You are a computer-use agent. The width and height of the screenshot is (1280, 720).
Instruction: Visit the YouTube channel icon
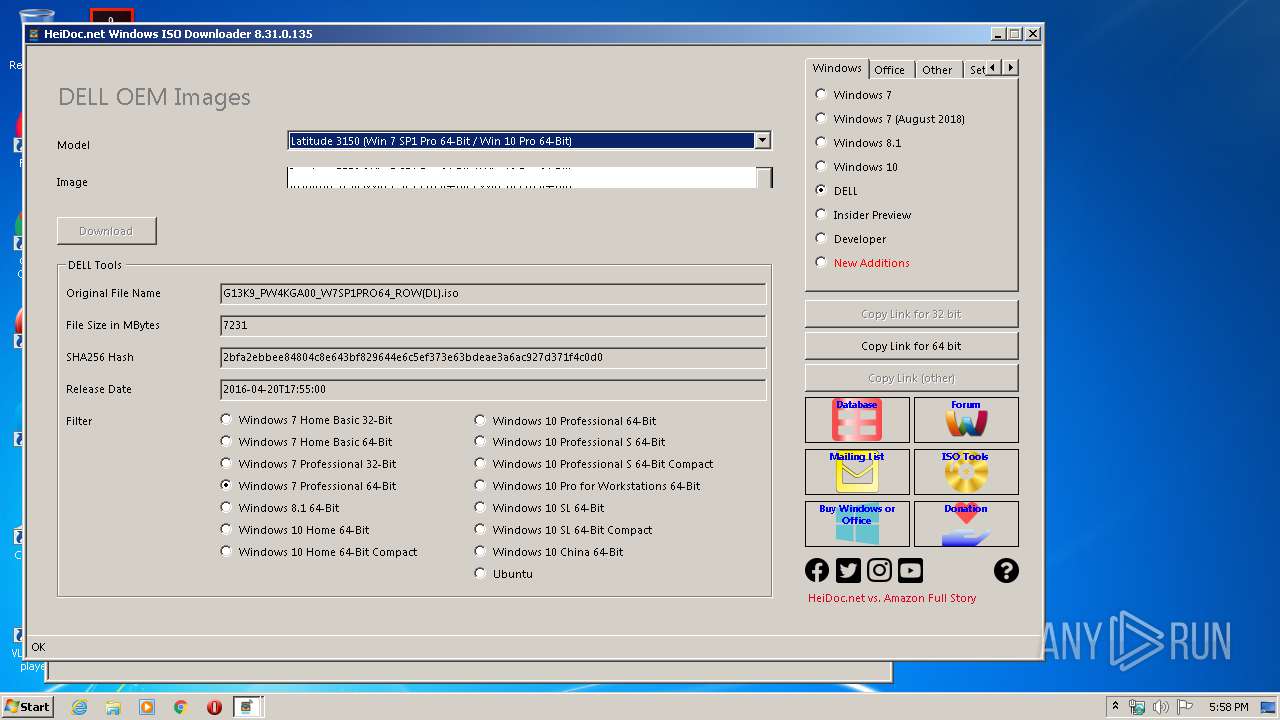[x=910, y=570]
